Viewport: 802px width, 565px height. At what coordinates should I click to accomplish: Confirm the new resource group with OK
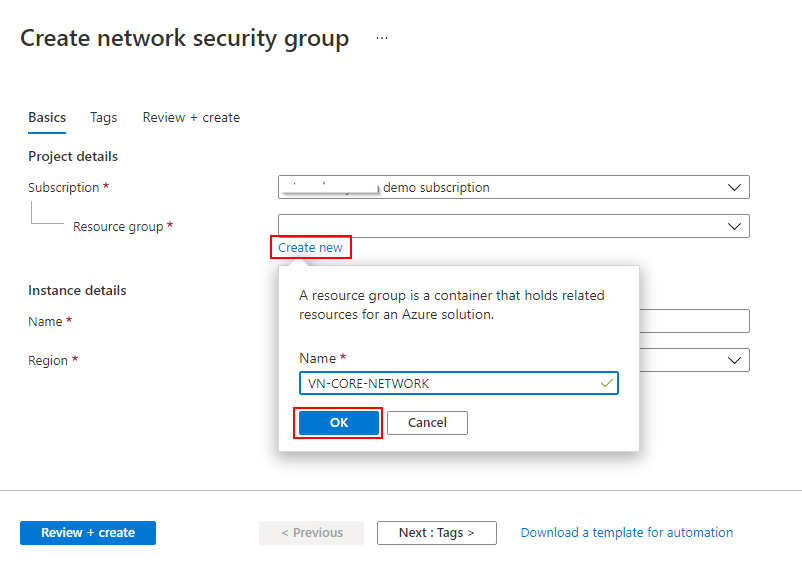pyautogui.click(x=339, y=423)
